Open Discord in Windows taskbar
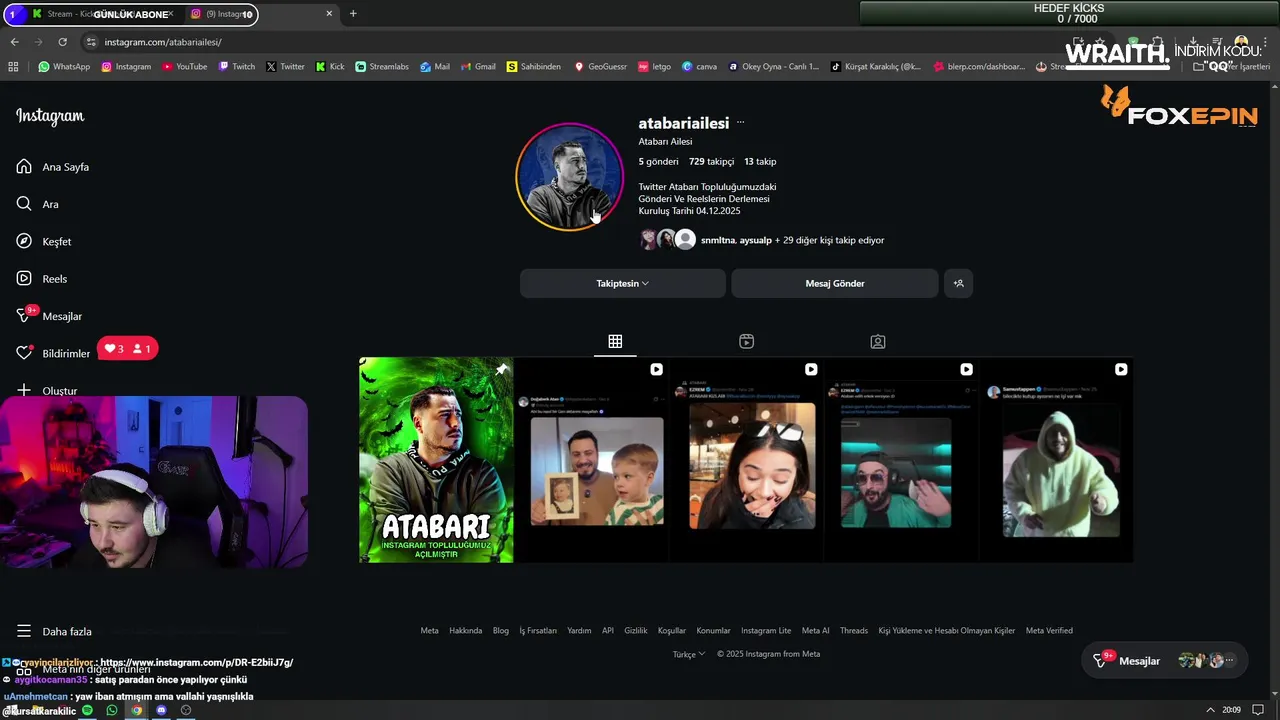The width and height of the screenshot is (1280, 720). pos(161,710)
